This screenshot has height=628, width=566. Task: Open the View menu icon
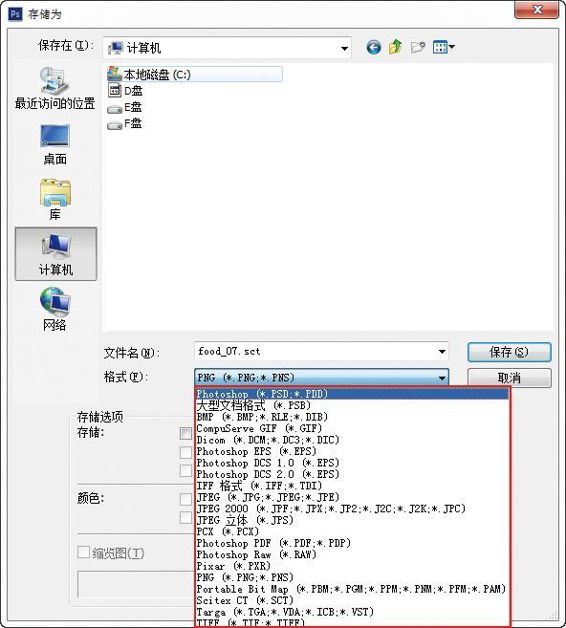pyautogui.click(x=443, y=47)
